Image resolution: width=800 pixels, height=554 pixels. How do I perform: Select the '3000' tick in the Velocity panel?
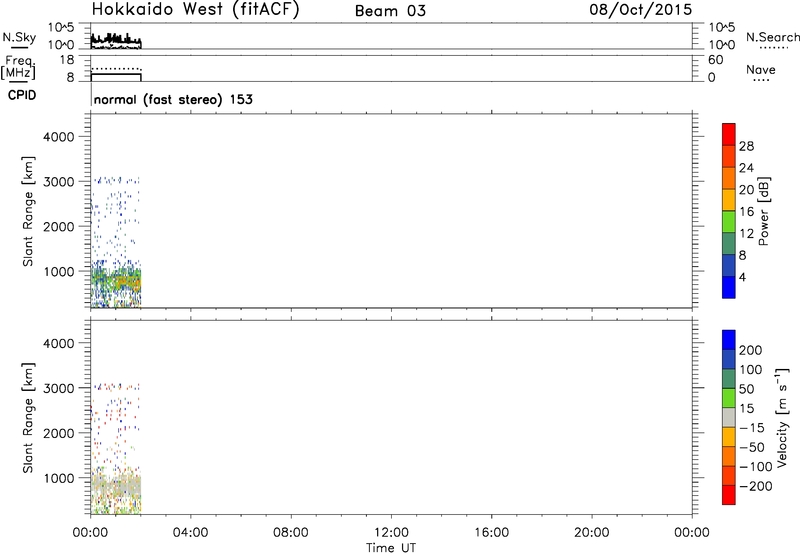tap(59, 388)
